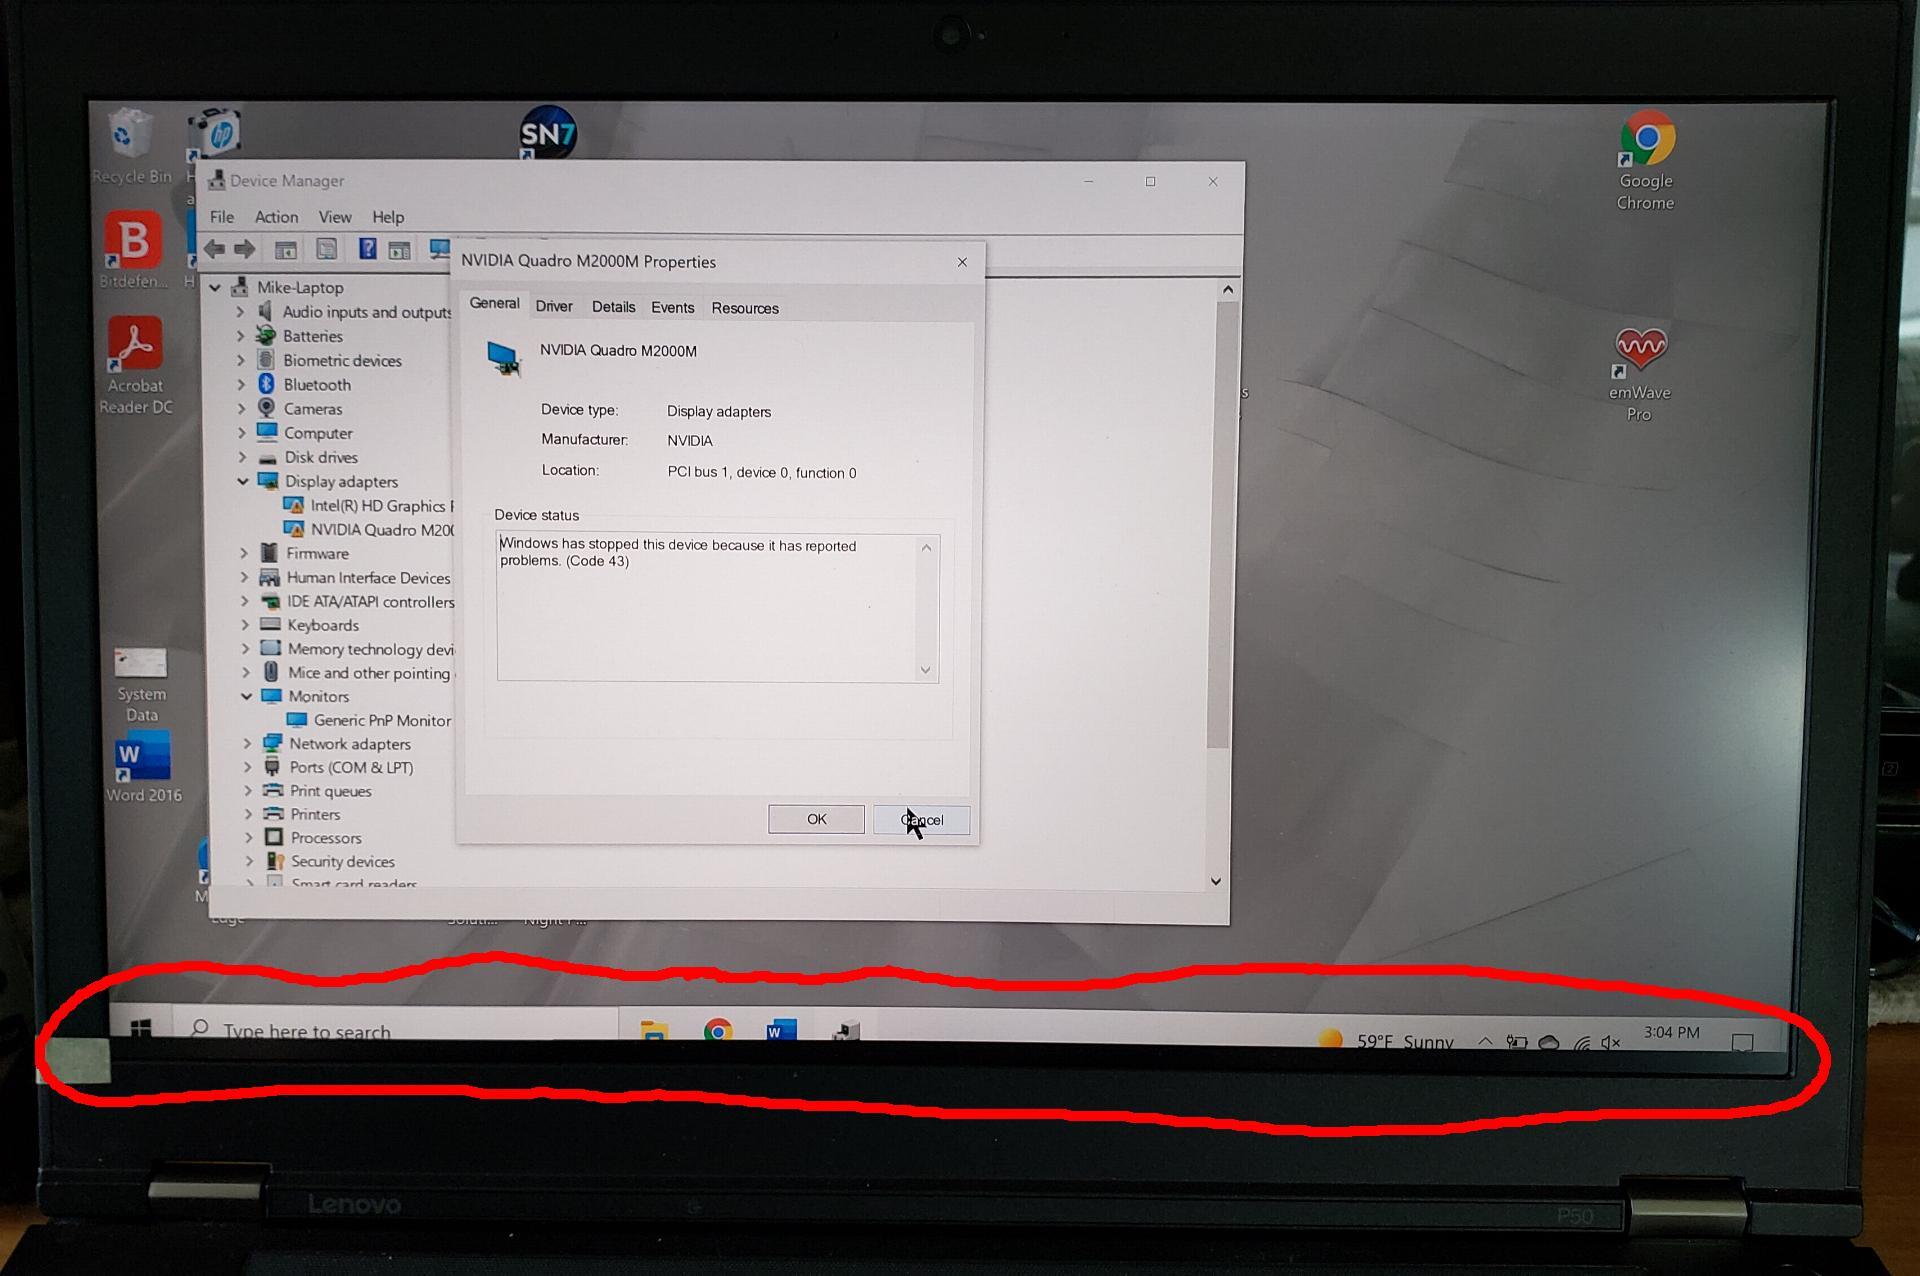Viewport: 1920px width, 1276px height.
Task: Switch to the Driver tab
Action: (x=554, y=307)
